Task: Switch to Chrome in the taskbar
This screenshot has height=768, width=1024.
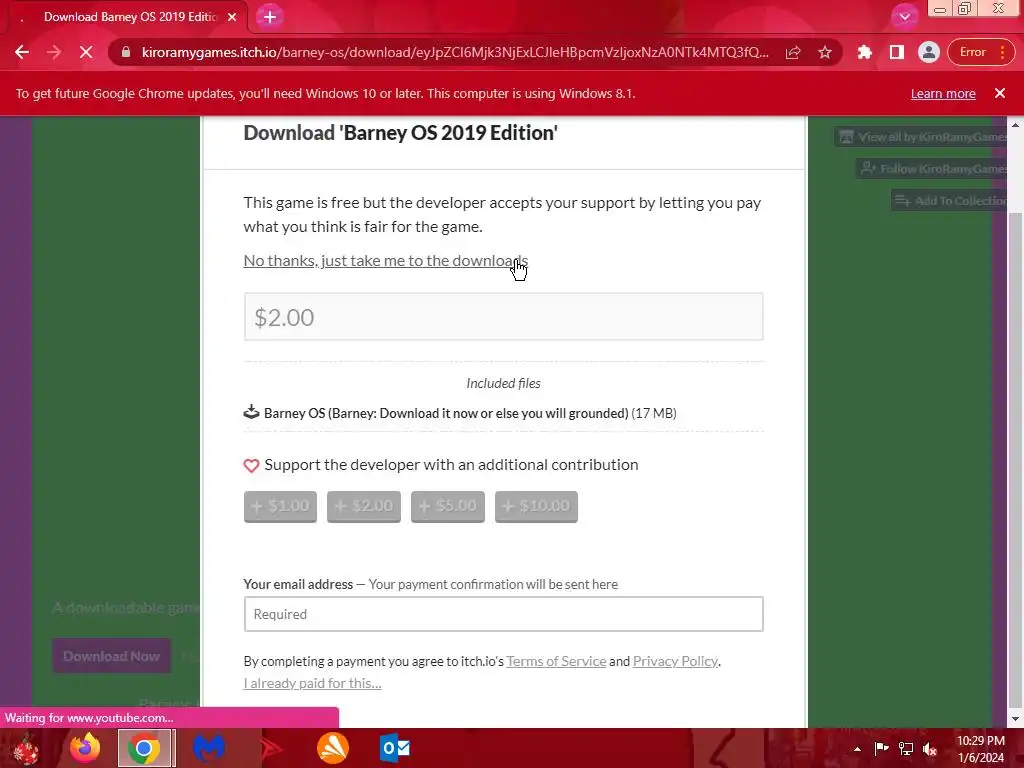Action: [145, 748]
